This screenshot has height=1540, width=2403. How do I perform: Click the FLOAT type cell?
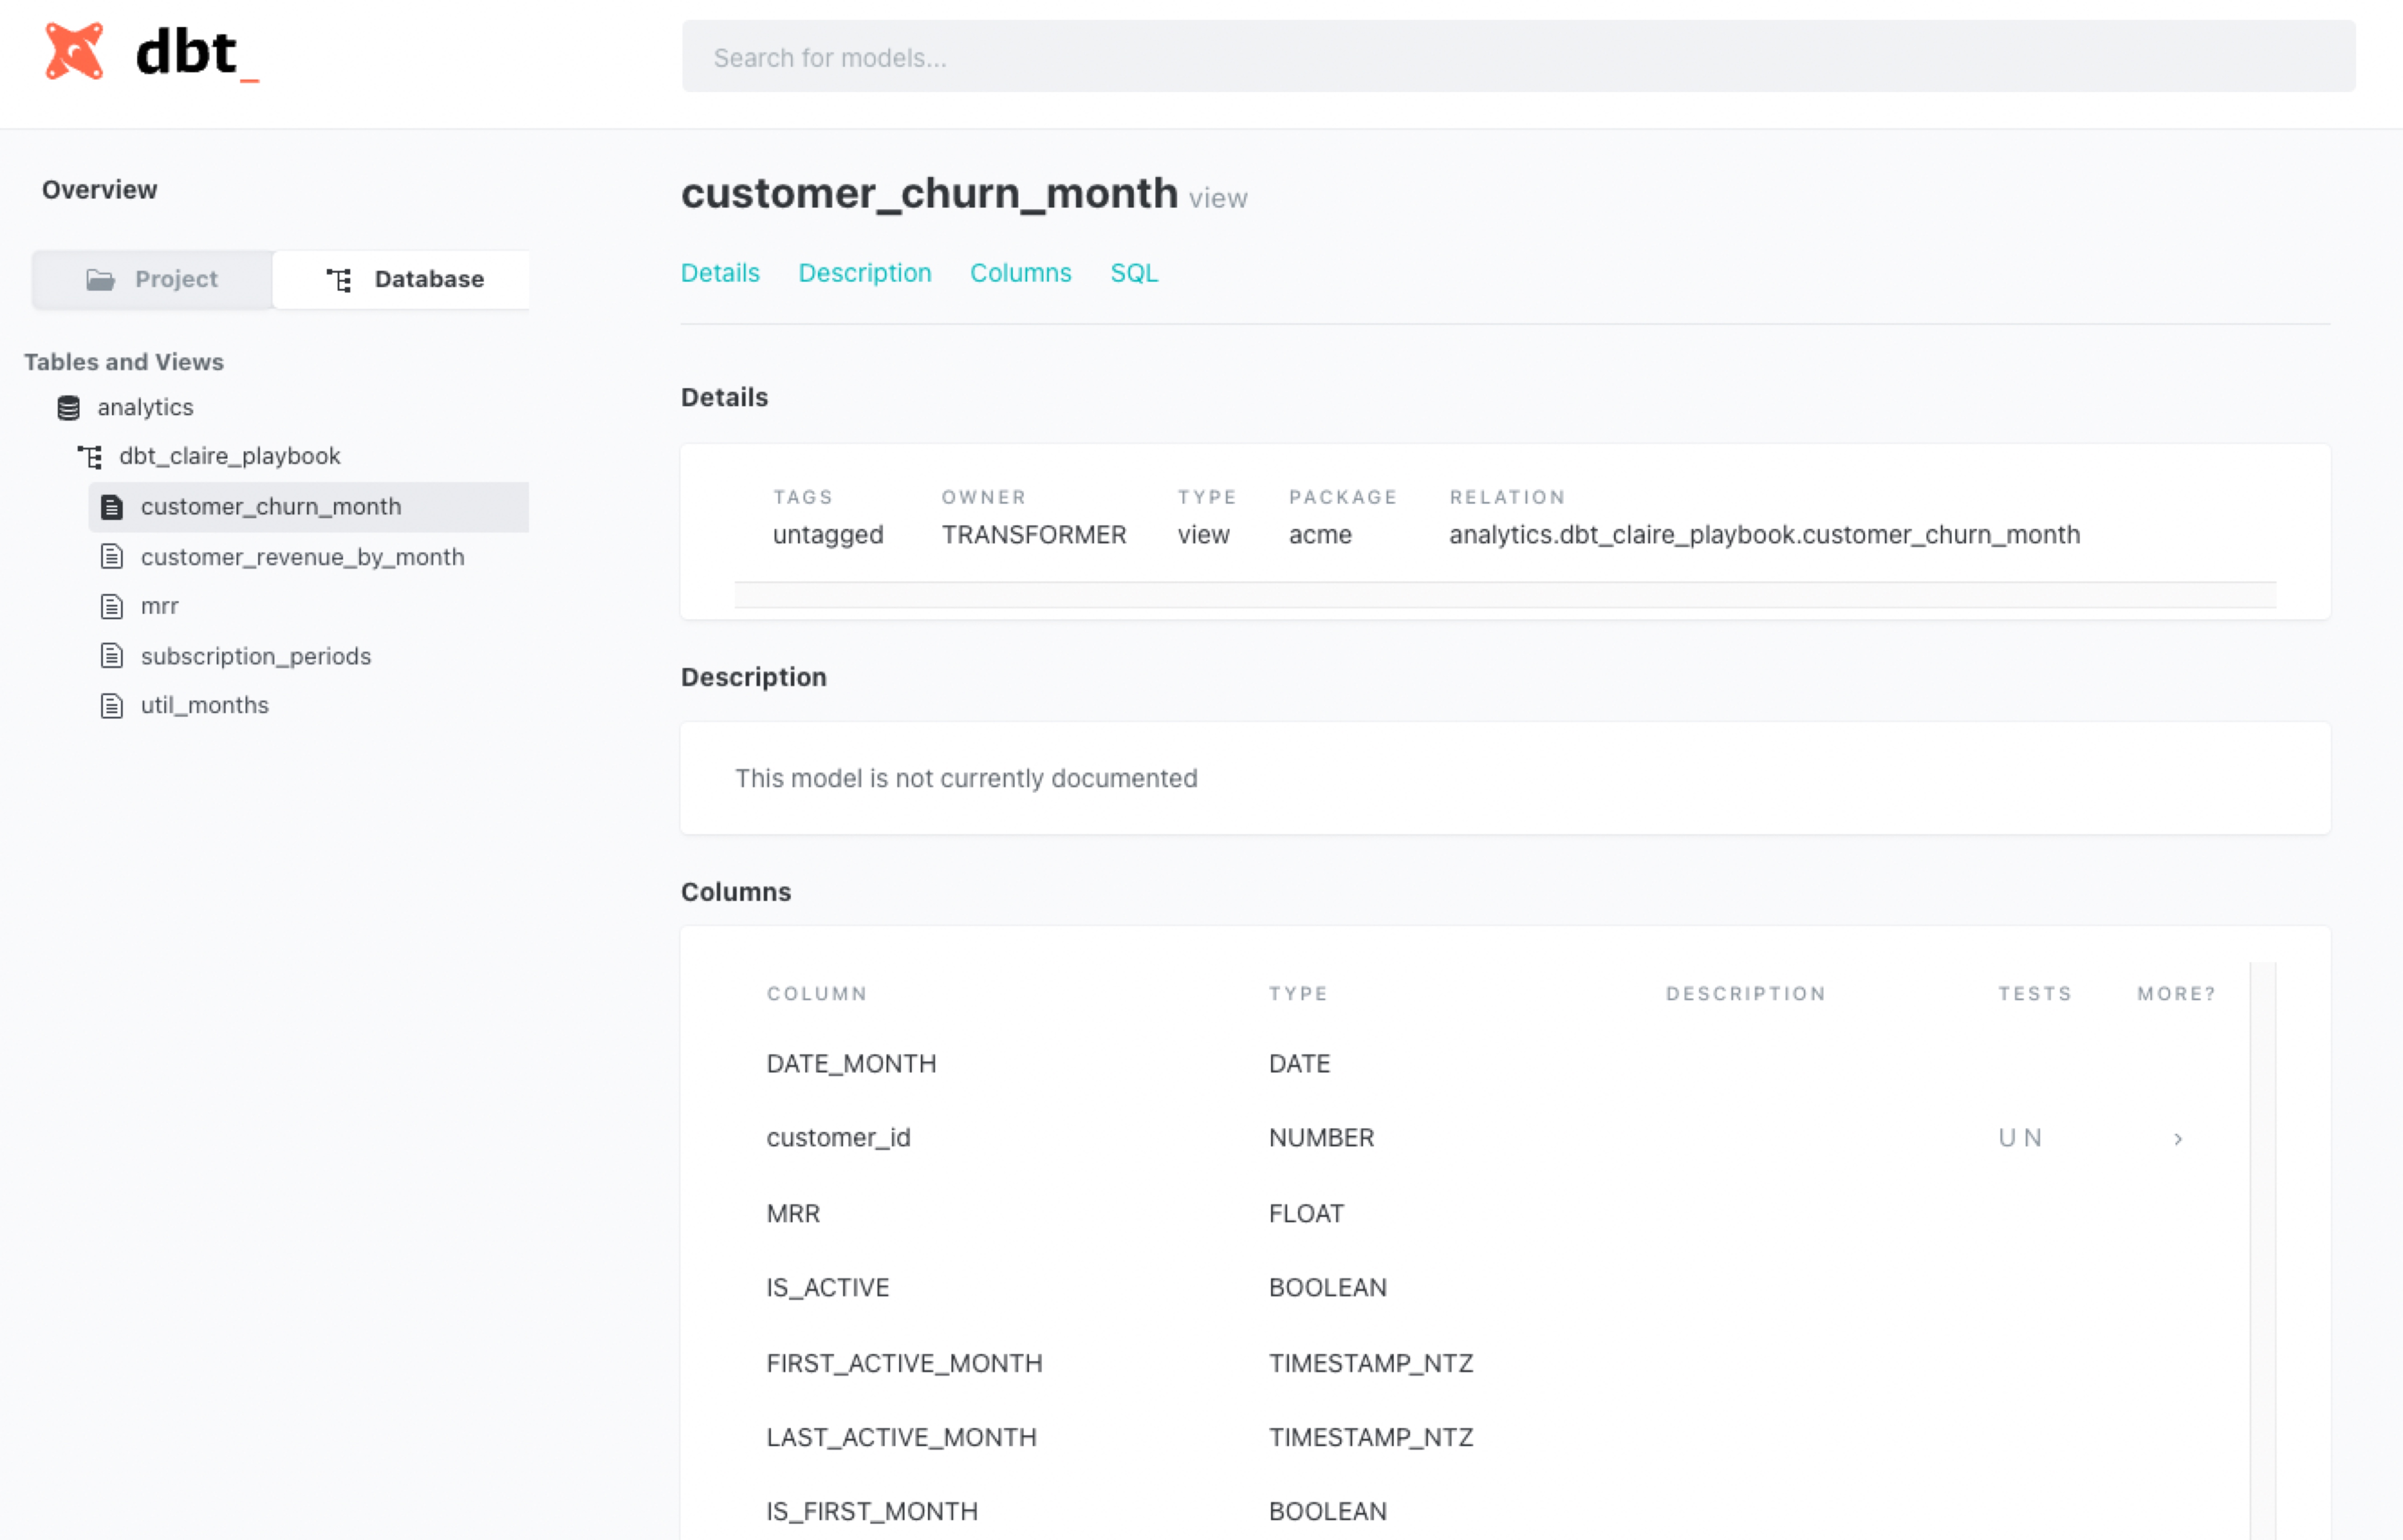(1306, 1214)
